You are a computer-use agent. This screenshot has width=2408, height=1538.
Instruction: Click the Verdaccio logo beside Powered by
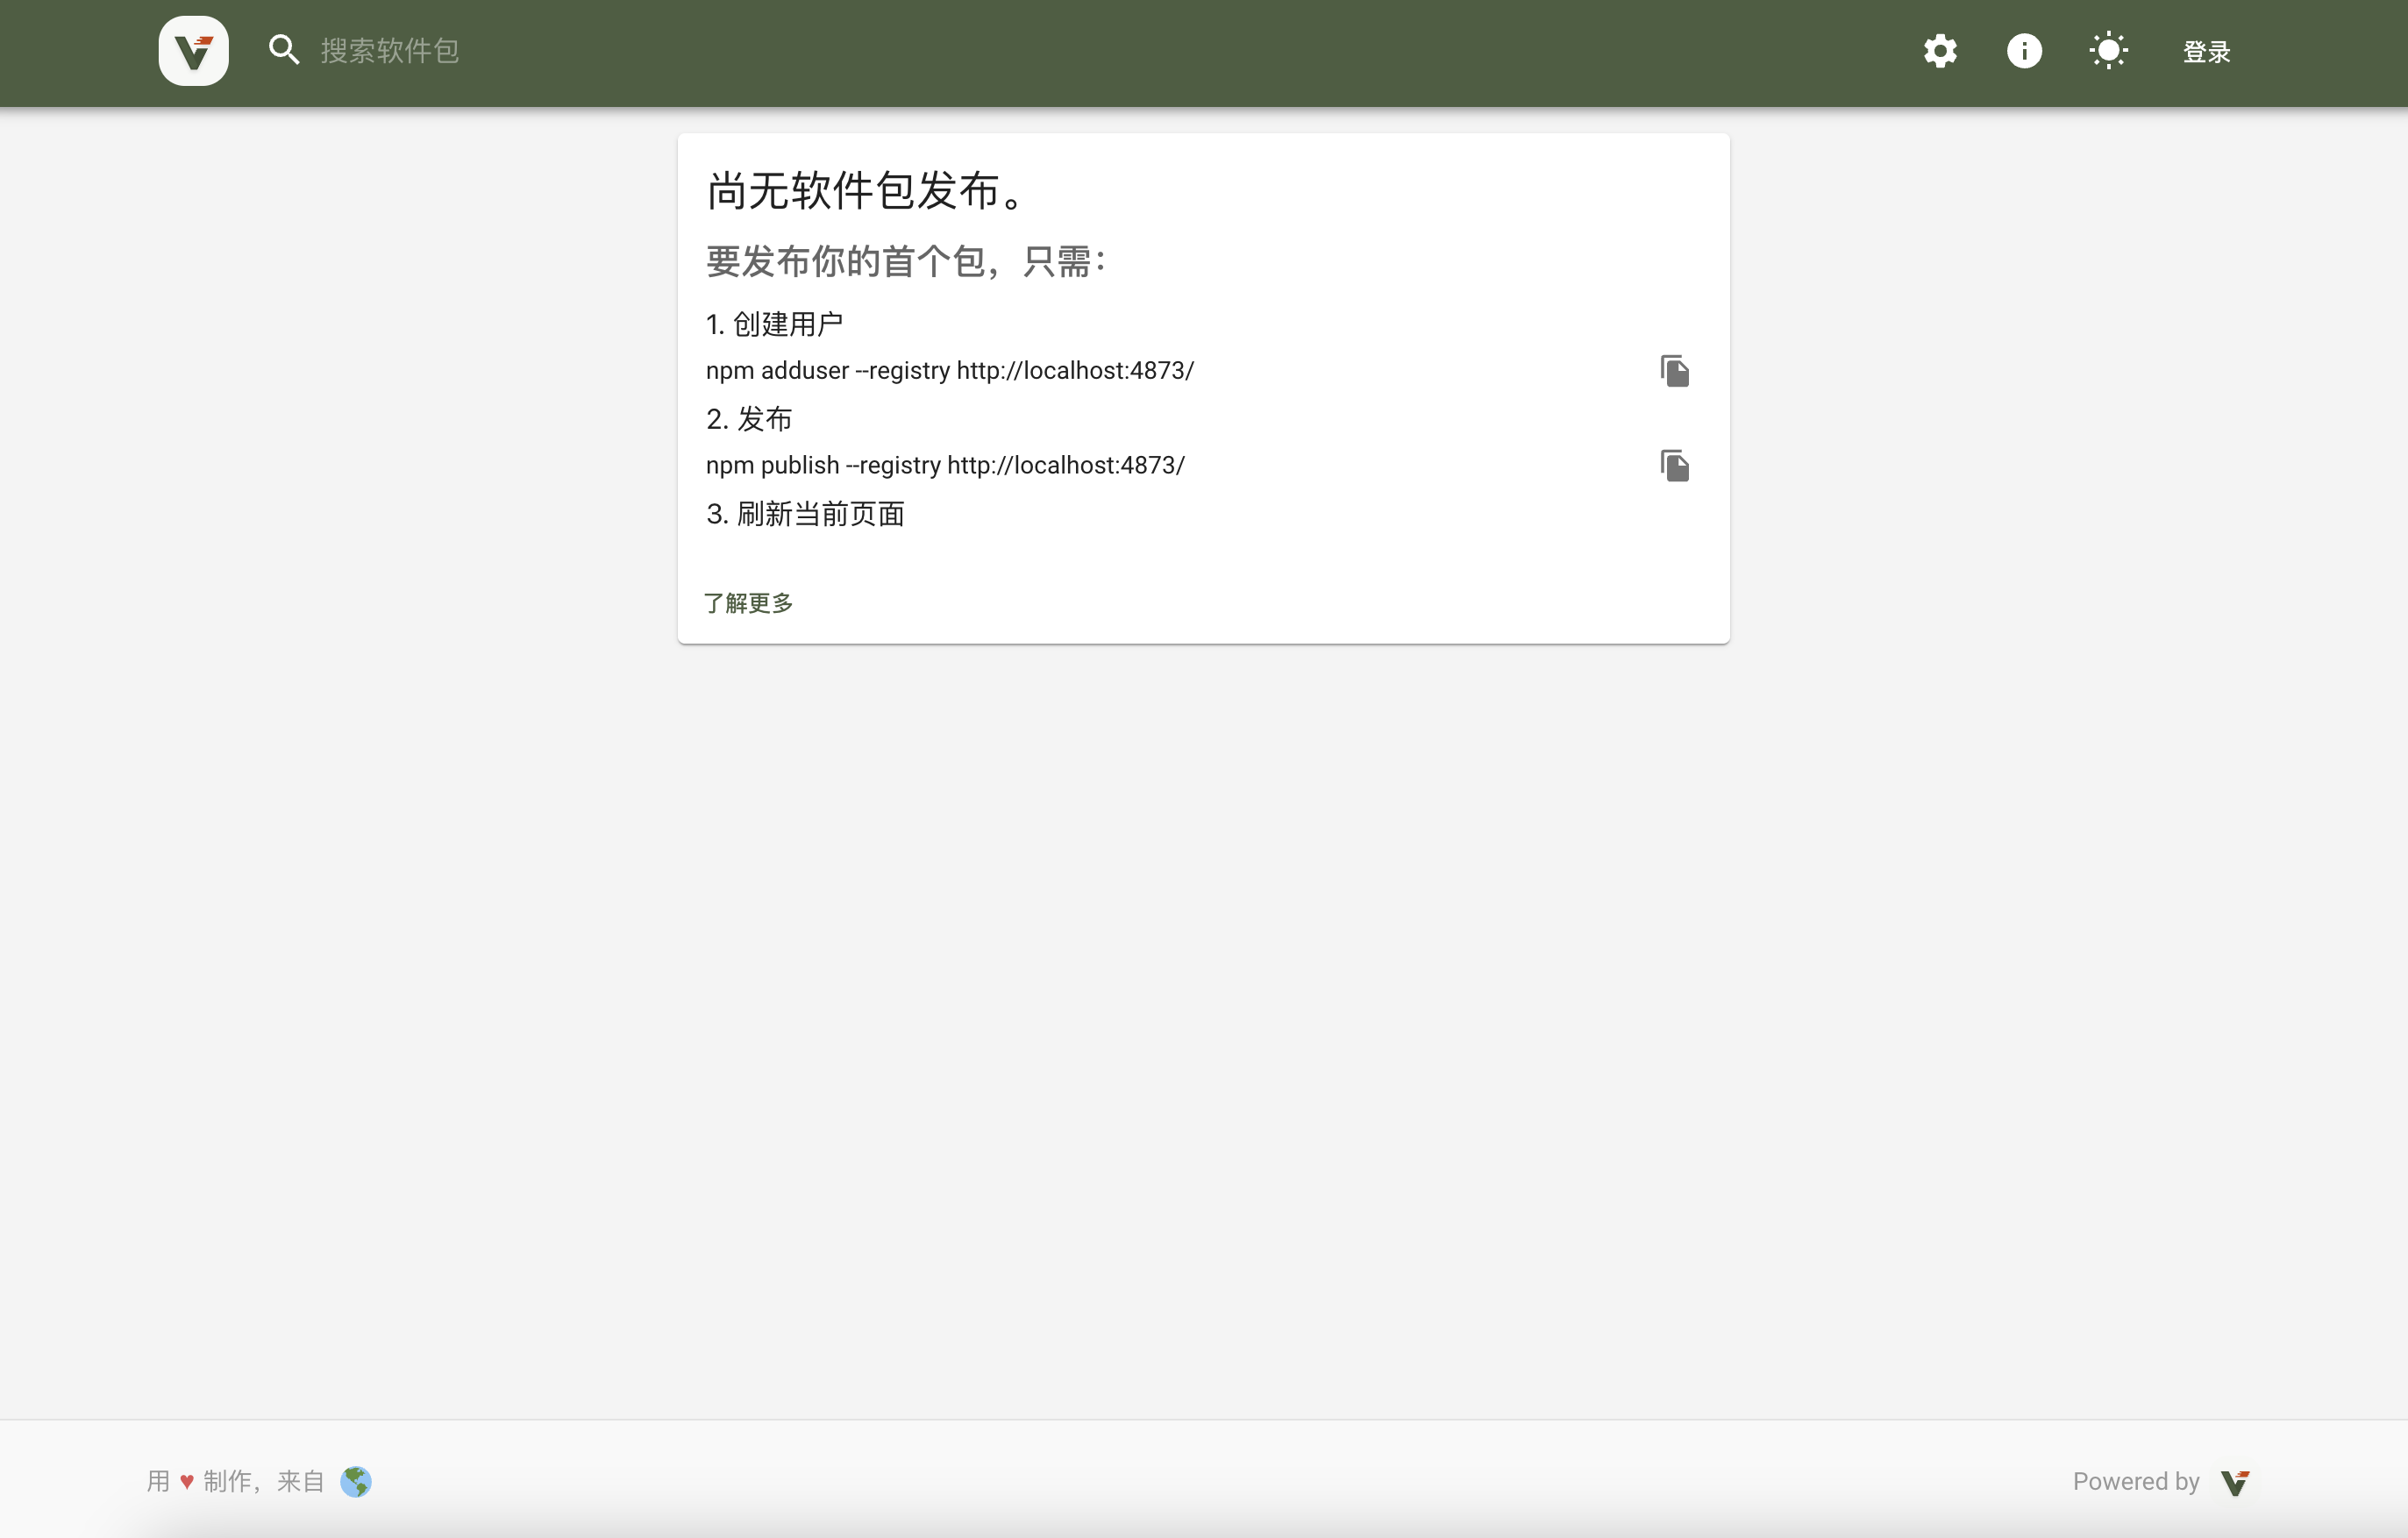pyautogui.click(x=2234, y=1482)
